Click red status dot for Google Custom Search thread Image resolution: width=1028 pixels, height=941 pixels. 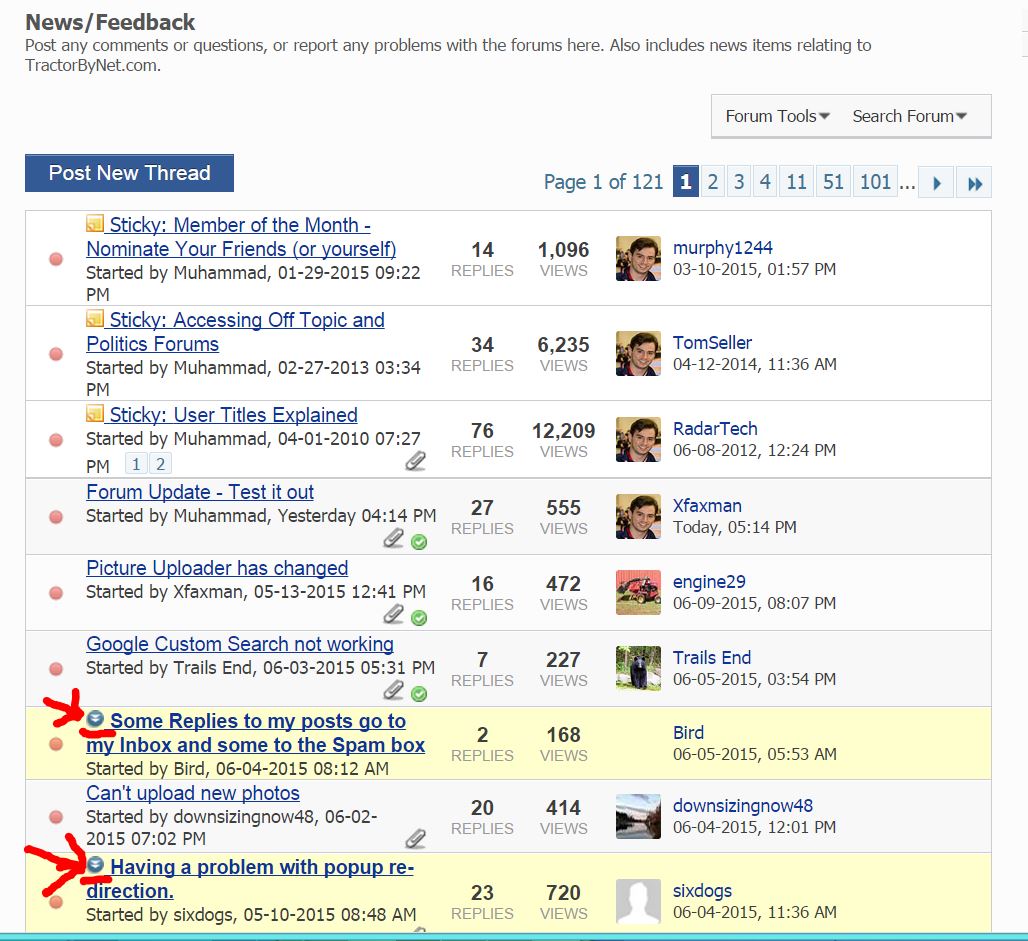point(56,669)
